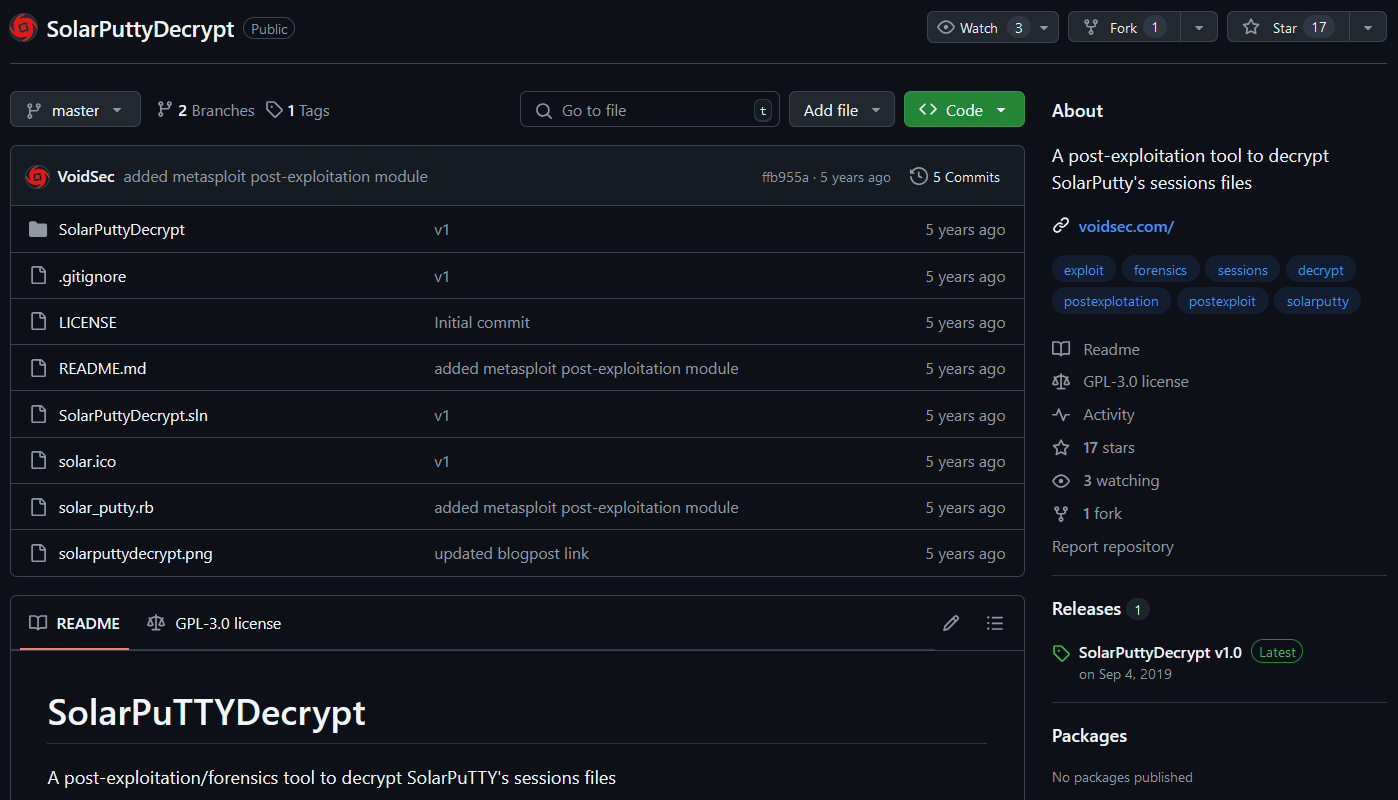Open commit hash ffb955a
Viewport: 1398px width, 800px height.
(785, 177)
